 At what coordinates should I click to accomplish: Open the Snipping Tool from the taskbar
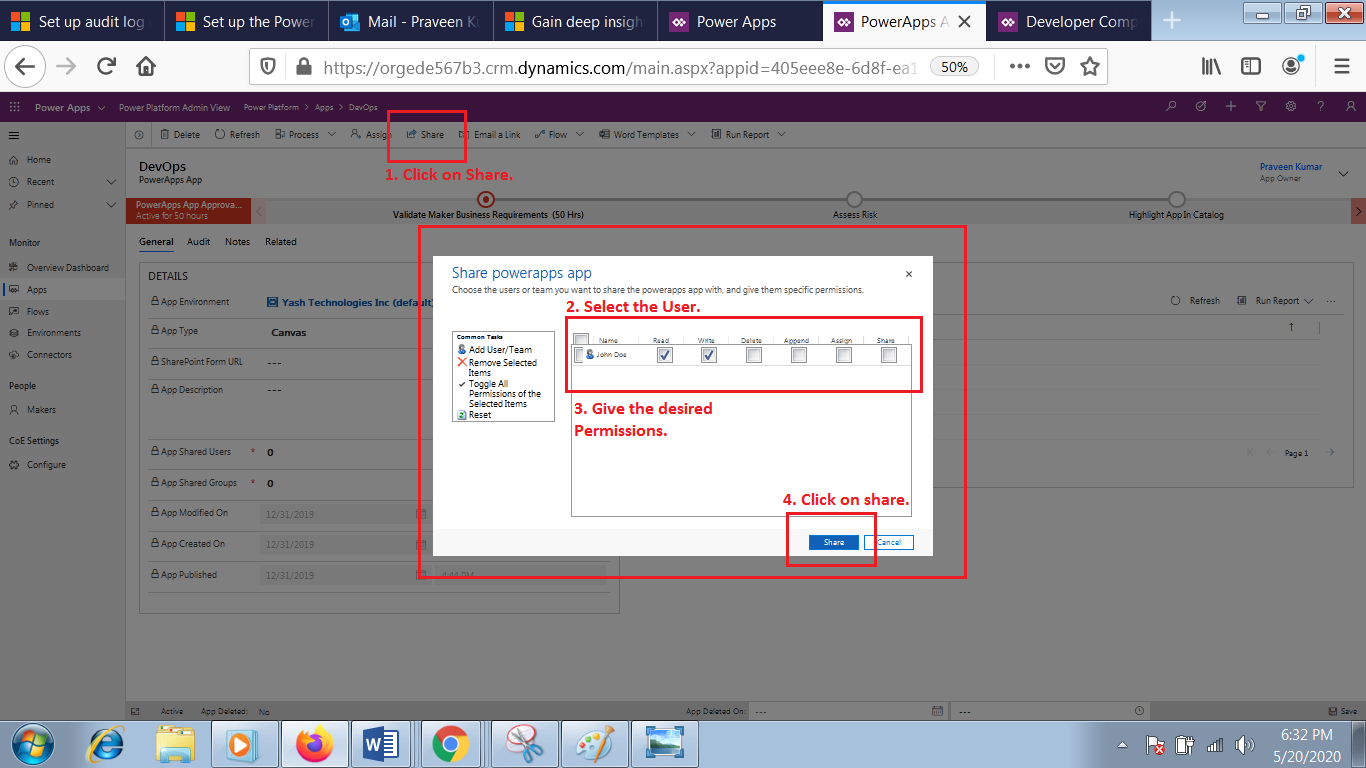click(524, 743)
